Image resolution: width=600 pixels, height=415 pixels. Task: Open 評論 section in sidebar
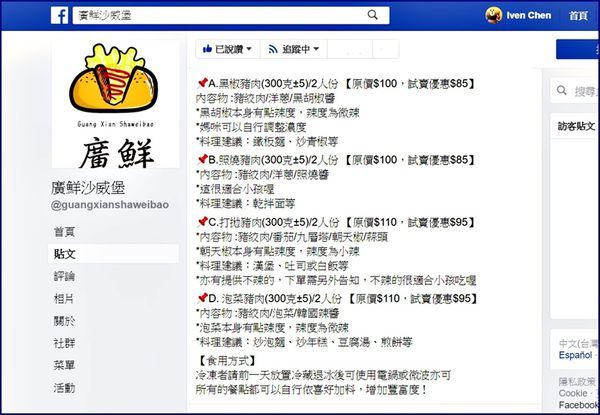[64, 276]
